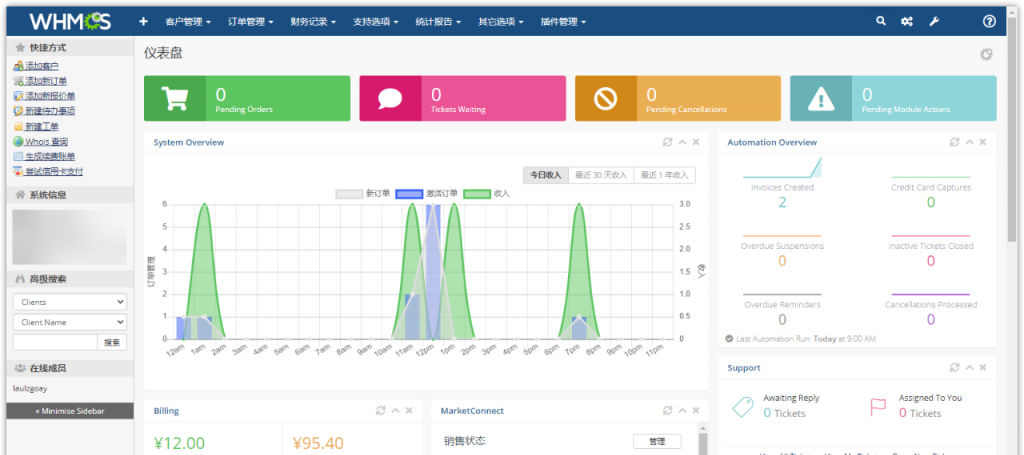The width and height of the screenshot is (1024, 455).
Task: Click the Minimise Sidebar button
Action: [70, 411]
